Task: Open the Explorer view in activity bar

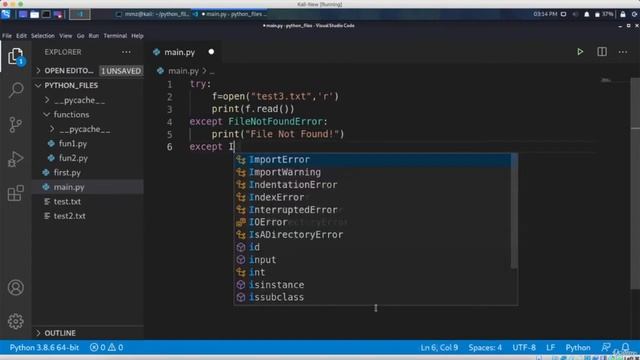Action: (16, 56)
